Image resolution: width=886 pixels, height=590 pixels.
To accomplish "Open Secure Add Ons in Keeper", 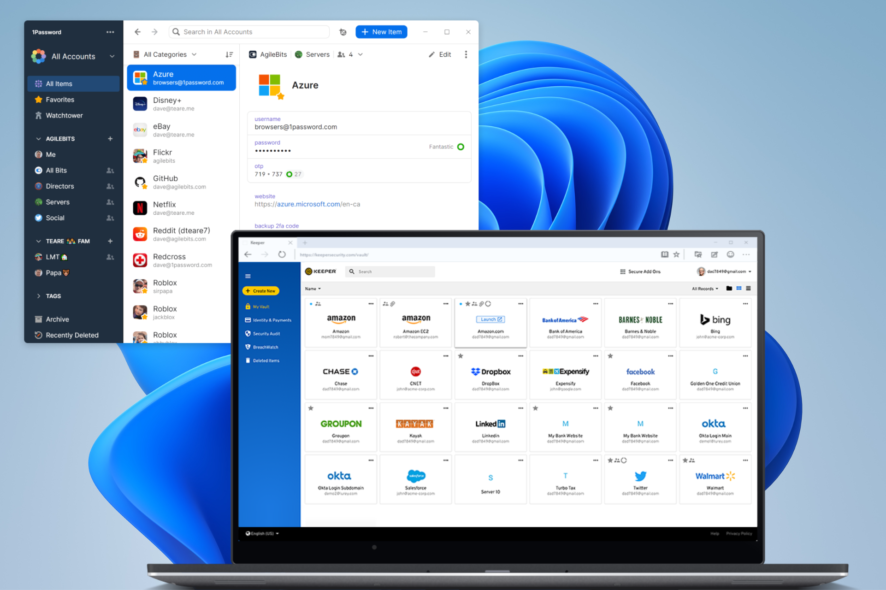I will tap(640, 272).
